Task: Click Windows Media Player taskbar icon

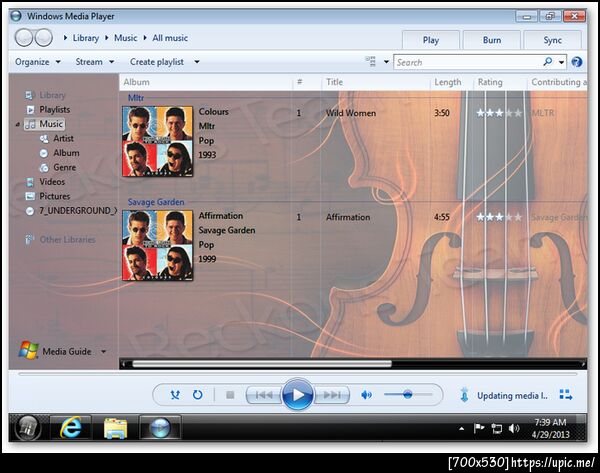Action: tap(160, 427)
